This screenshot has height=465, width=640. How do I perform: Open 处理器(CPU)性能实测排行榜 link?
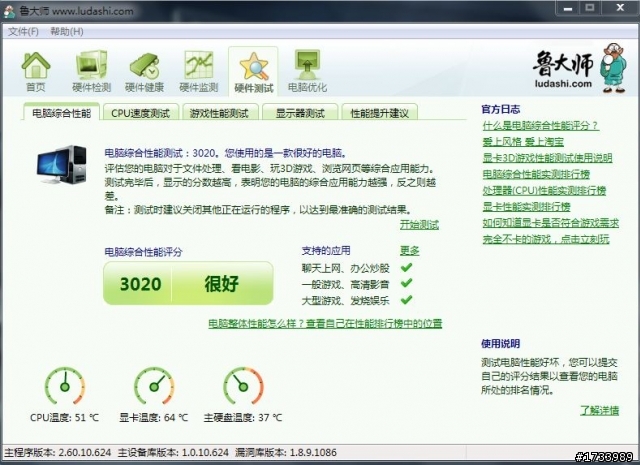click(x=544, y=190)
